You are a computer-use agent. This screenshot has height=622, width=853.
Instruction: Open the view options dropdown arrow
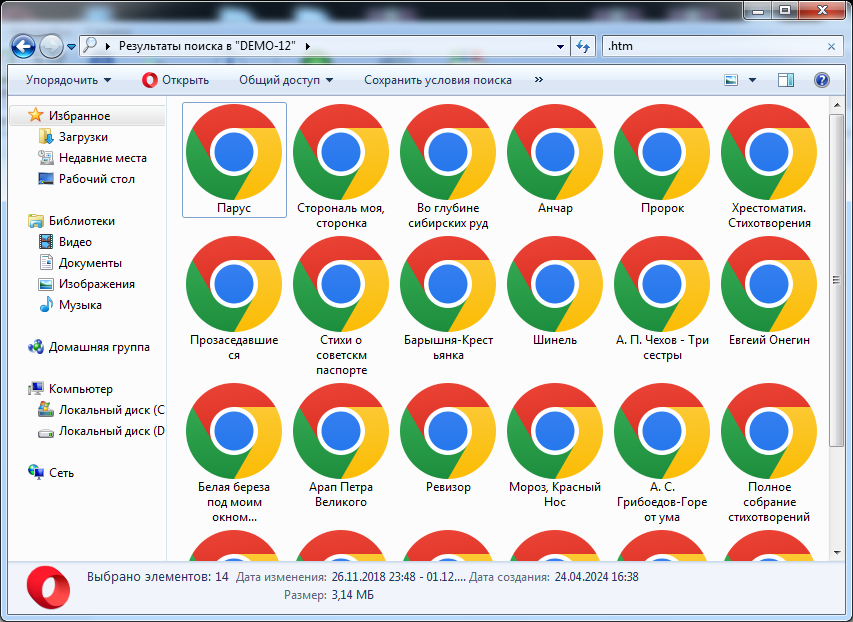pyautogui.click(x=752, y=80)
